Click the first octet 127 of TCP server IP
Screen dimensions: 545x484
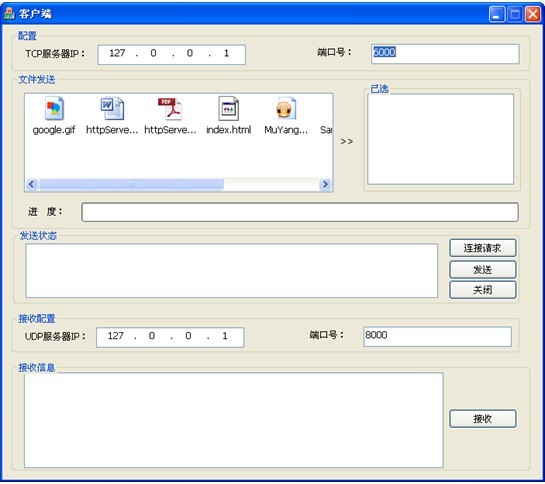point(117,53)
